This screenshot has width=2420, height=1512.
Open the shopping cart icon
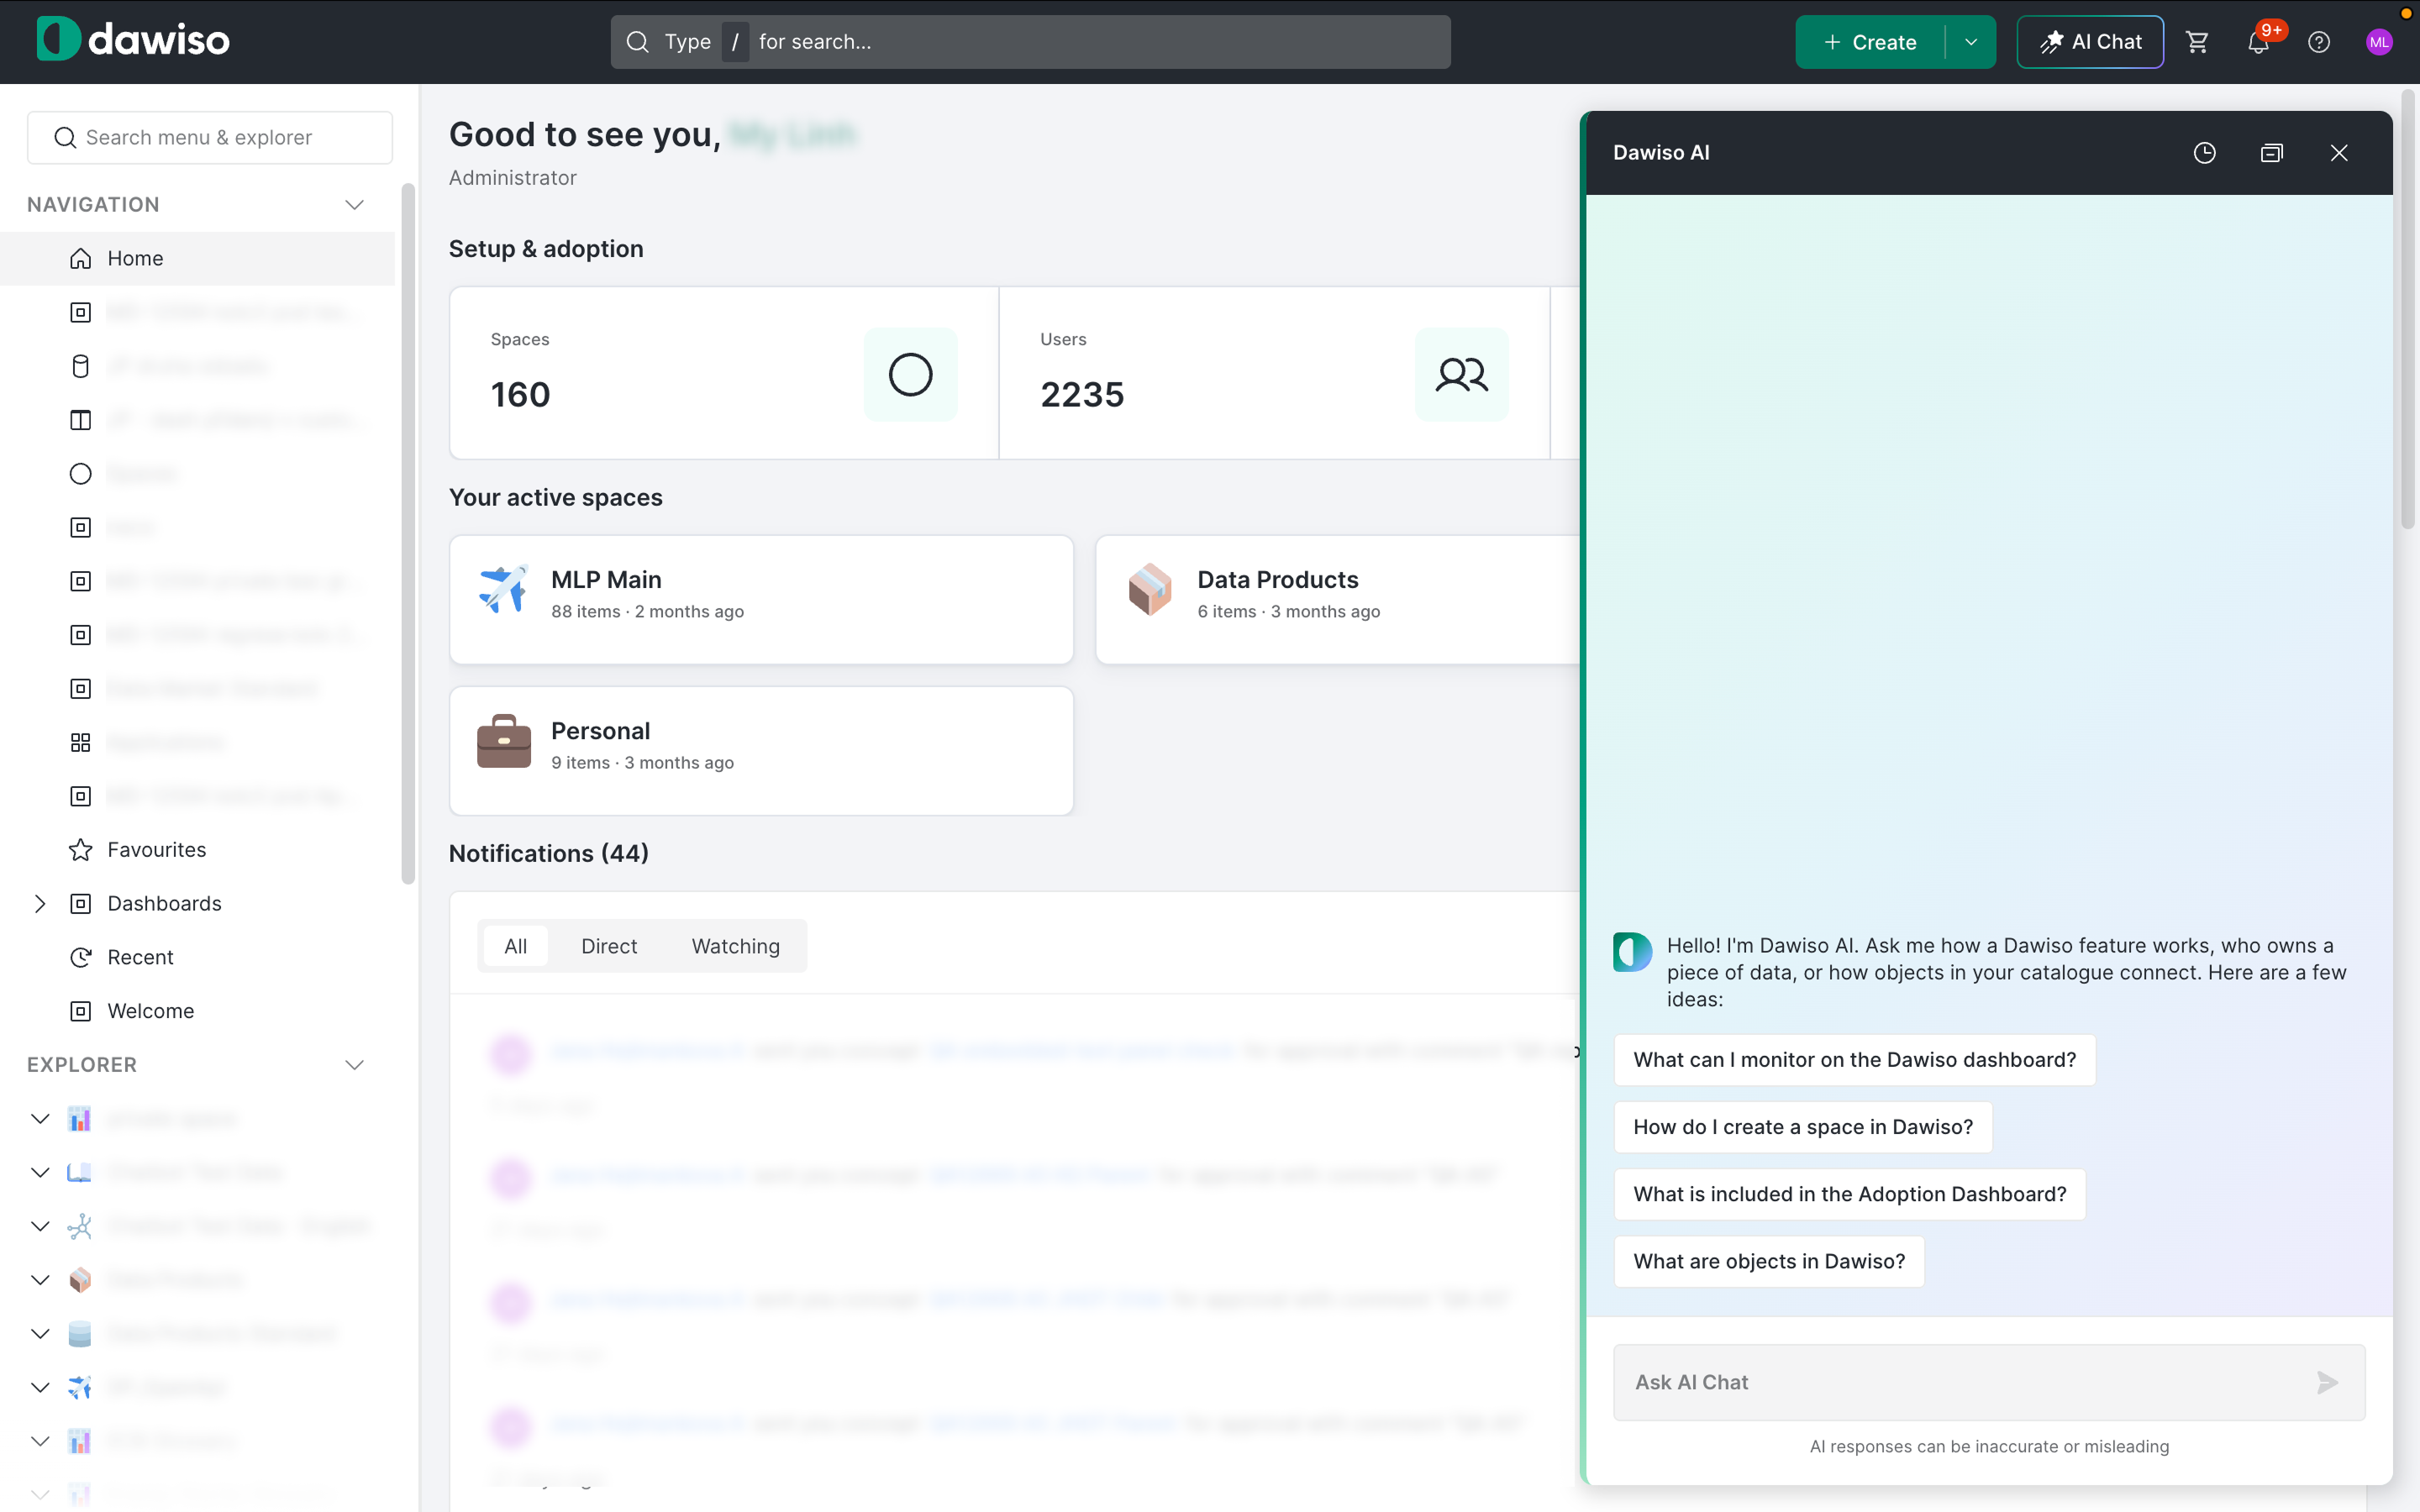[2197, 42]
